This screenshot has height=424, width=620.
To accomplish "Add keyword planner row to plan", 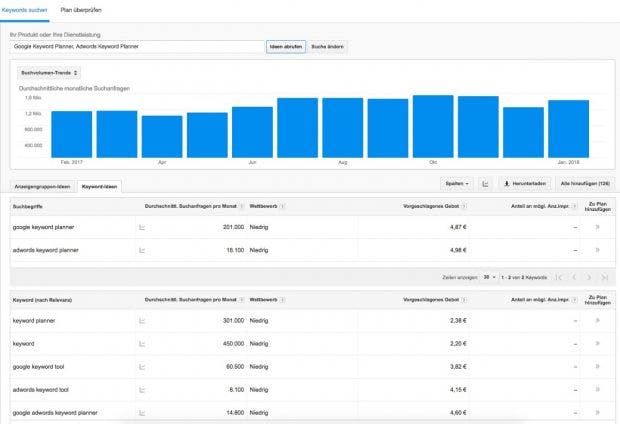I will coord(597,320).
